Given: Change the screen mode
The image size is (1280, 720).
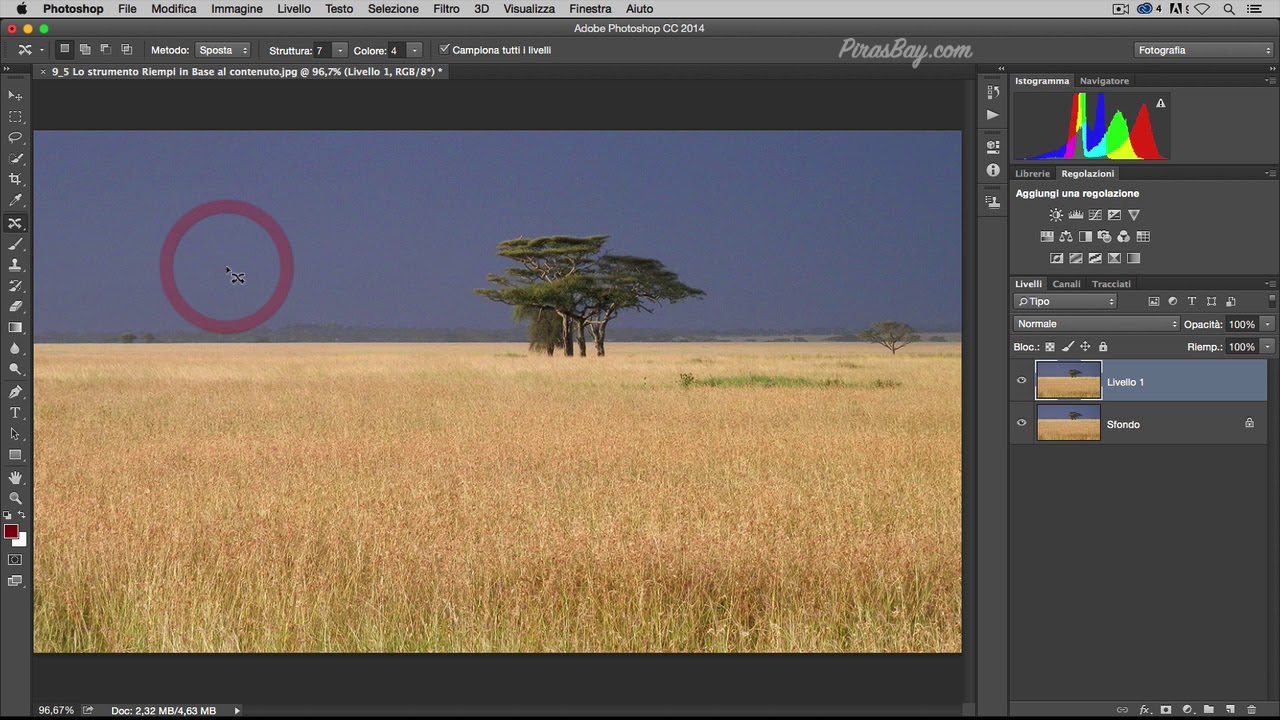Looking at the screenshot, I should 15,581.
